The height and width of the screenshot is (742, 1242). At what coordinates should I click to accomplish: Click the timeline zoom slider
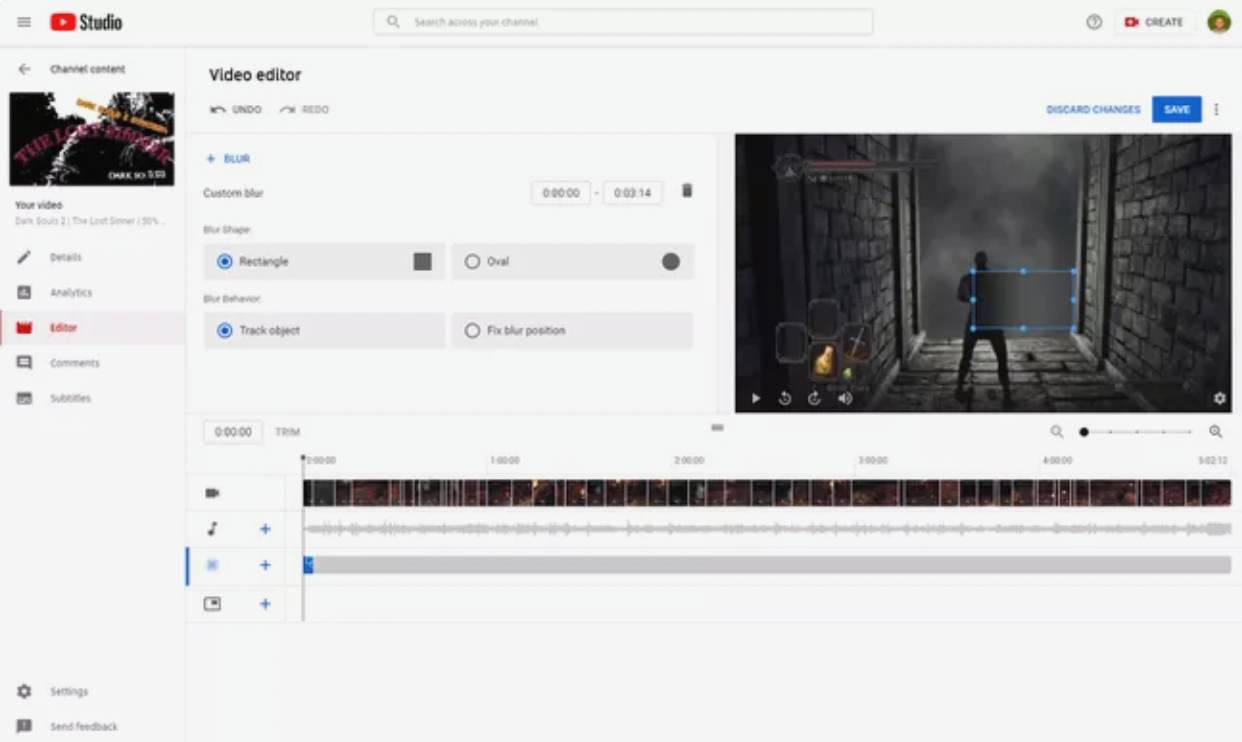tap(1137, 432)
